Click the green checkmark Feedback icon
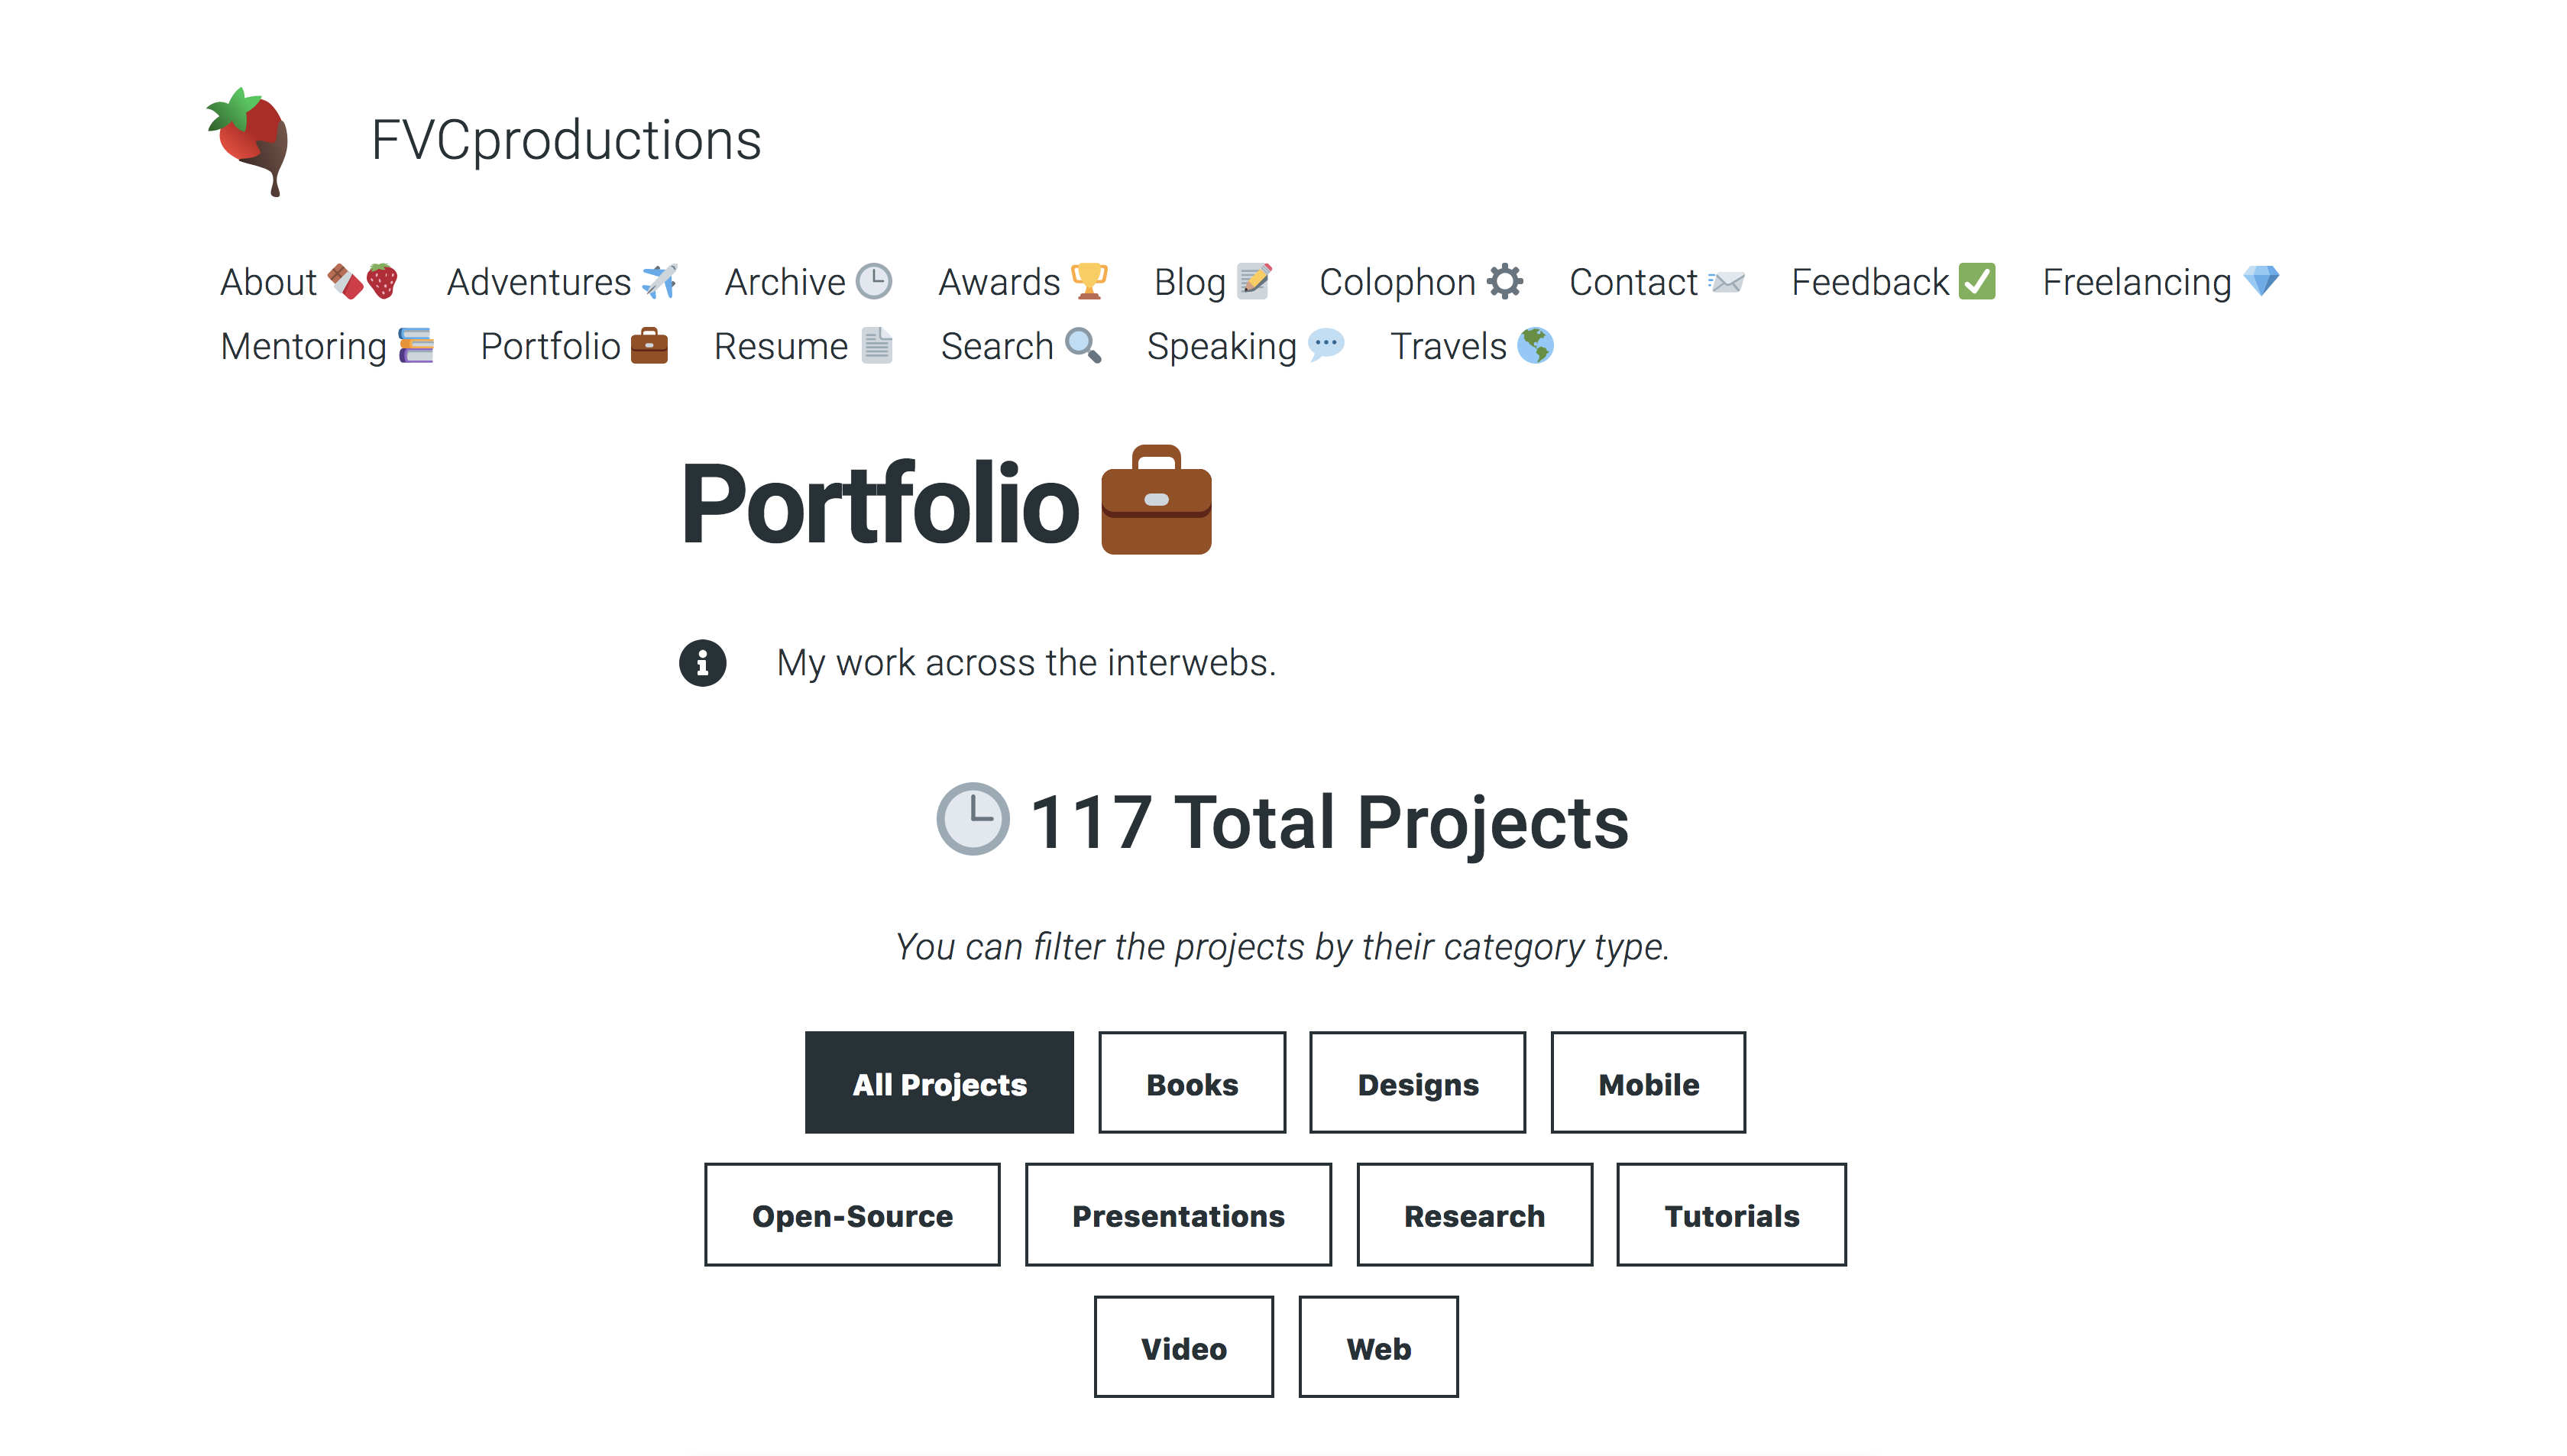2567x1456 pixels. click(x=1977, y=281)
